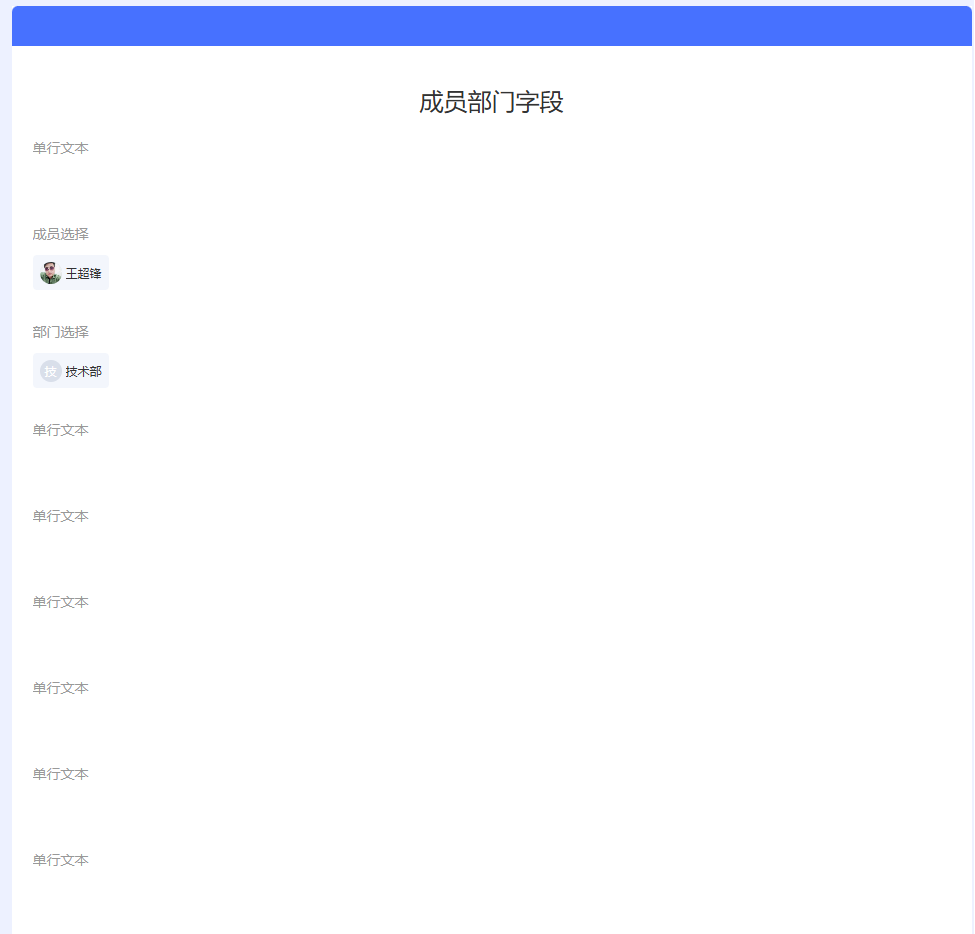The width and height of the screenshot is (975, 934).
Task: Click the 成员部门字段 form title
Action: tap(492, 101)
